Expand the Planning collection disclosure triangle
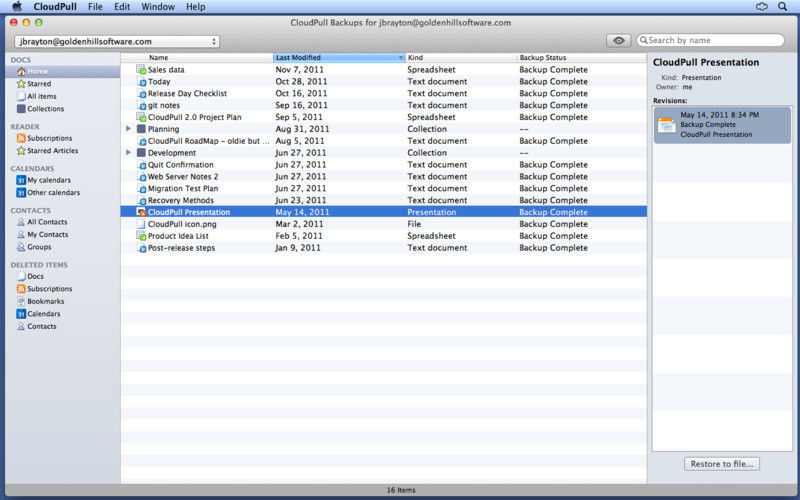The image size is (800, 500). (x=129, y=129)
